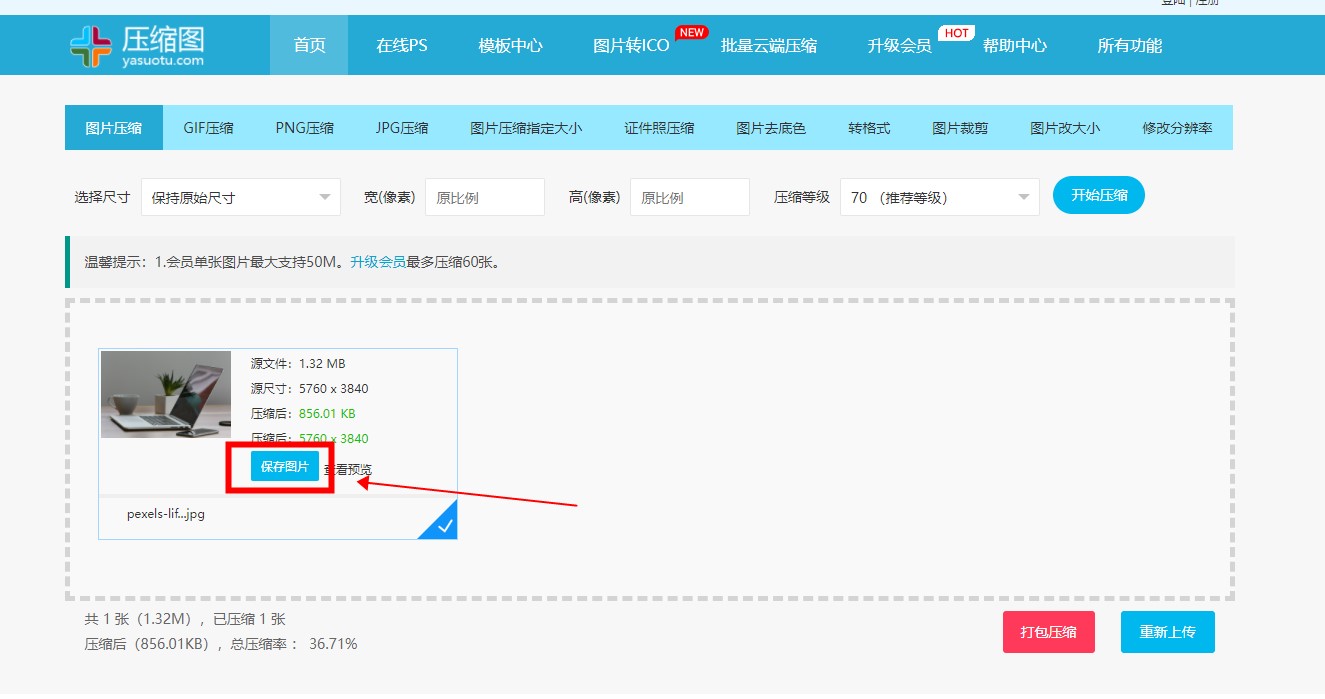This screenshot has height=699, width=1325.
Task: Click the 开始压缩 button
Action: [x=1098, y=196]
